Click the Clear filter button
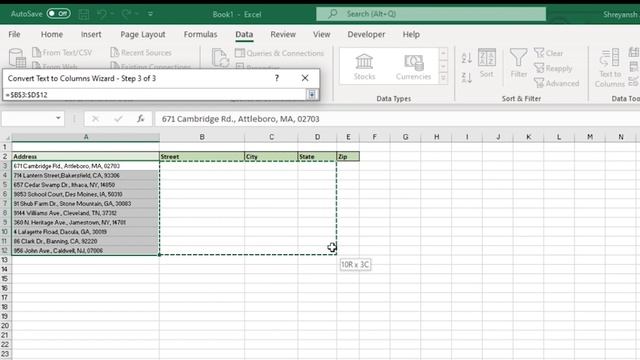Image resolution: width=640 pixels, height=360 pixels. tap(549, 53)
